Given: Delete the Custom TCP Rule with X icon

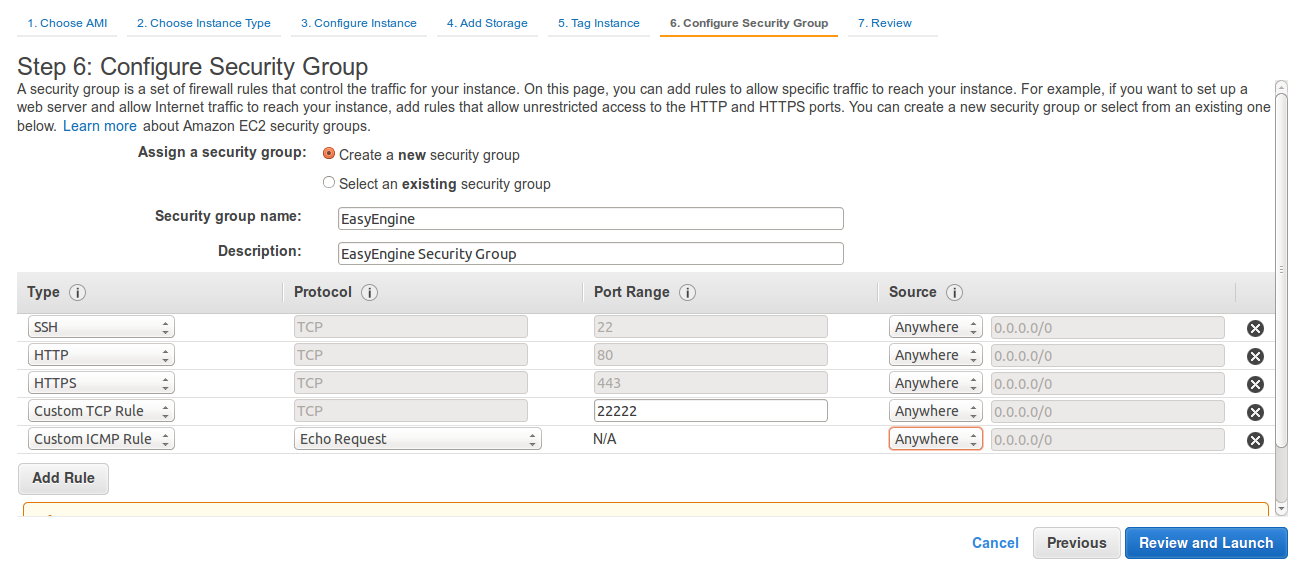Looking at the screenshot, I should coord(1255,412).
